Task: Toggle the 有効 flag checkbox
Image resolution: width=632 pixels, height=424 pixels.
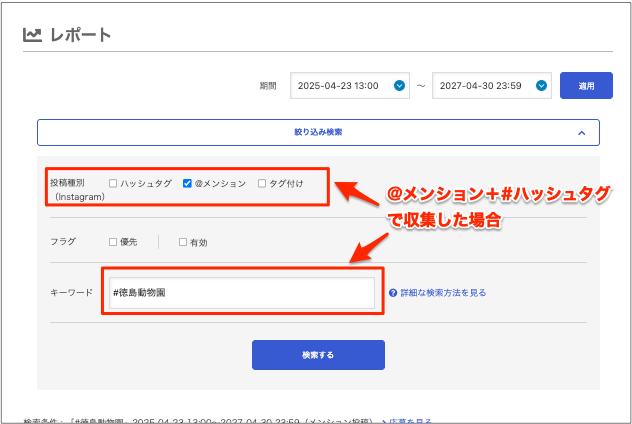Action: pyautogui.click(x=183, y=242)
